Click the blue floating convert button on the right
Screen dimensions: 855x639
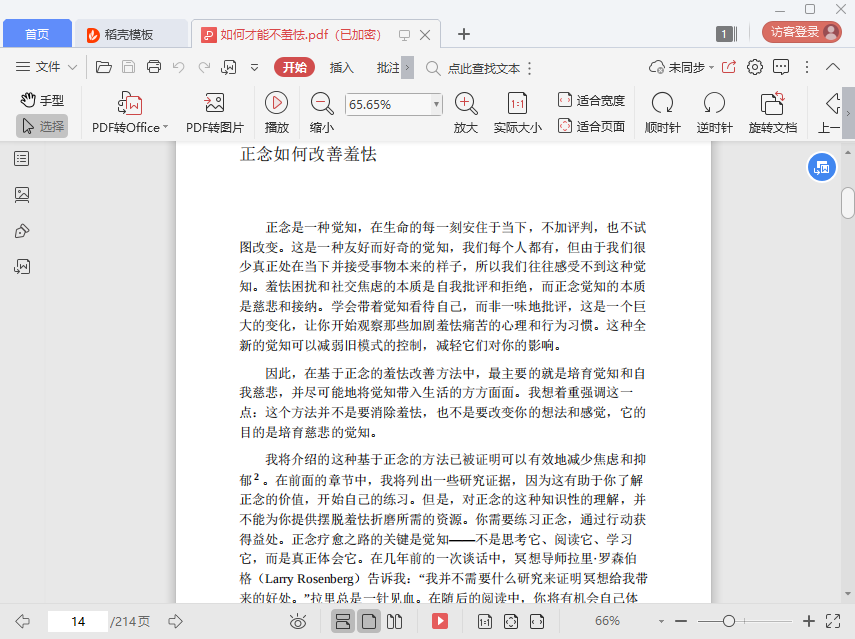(821, 168)
